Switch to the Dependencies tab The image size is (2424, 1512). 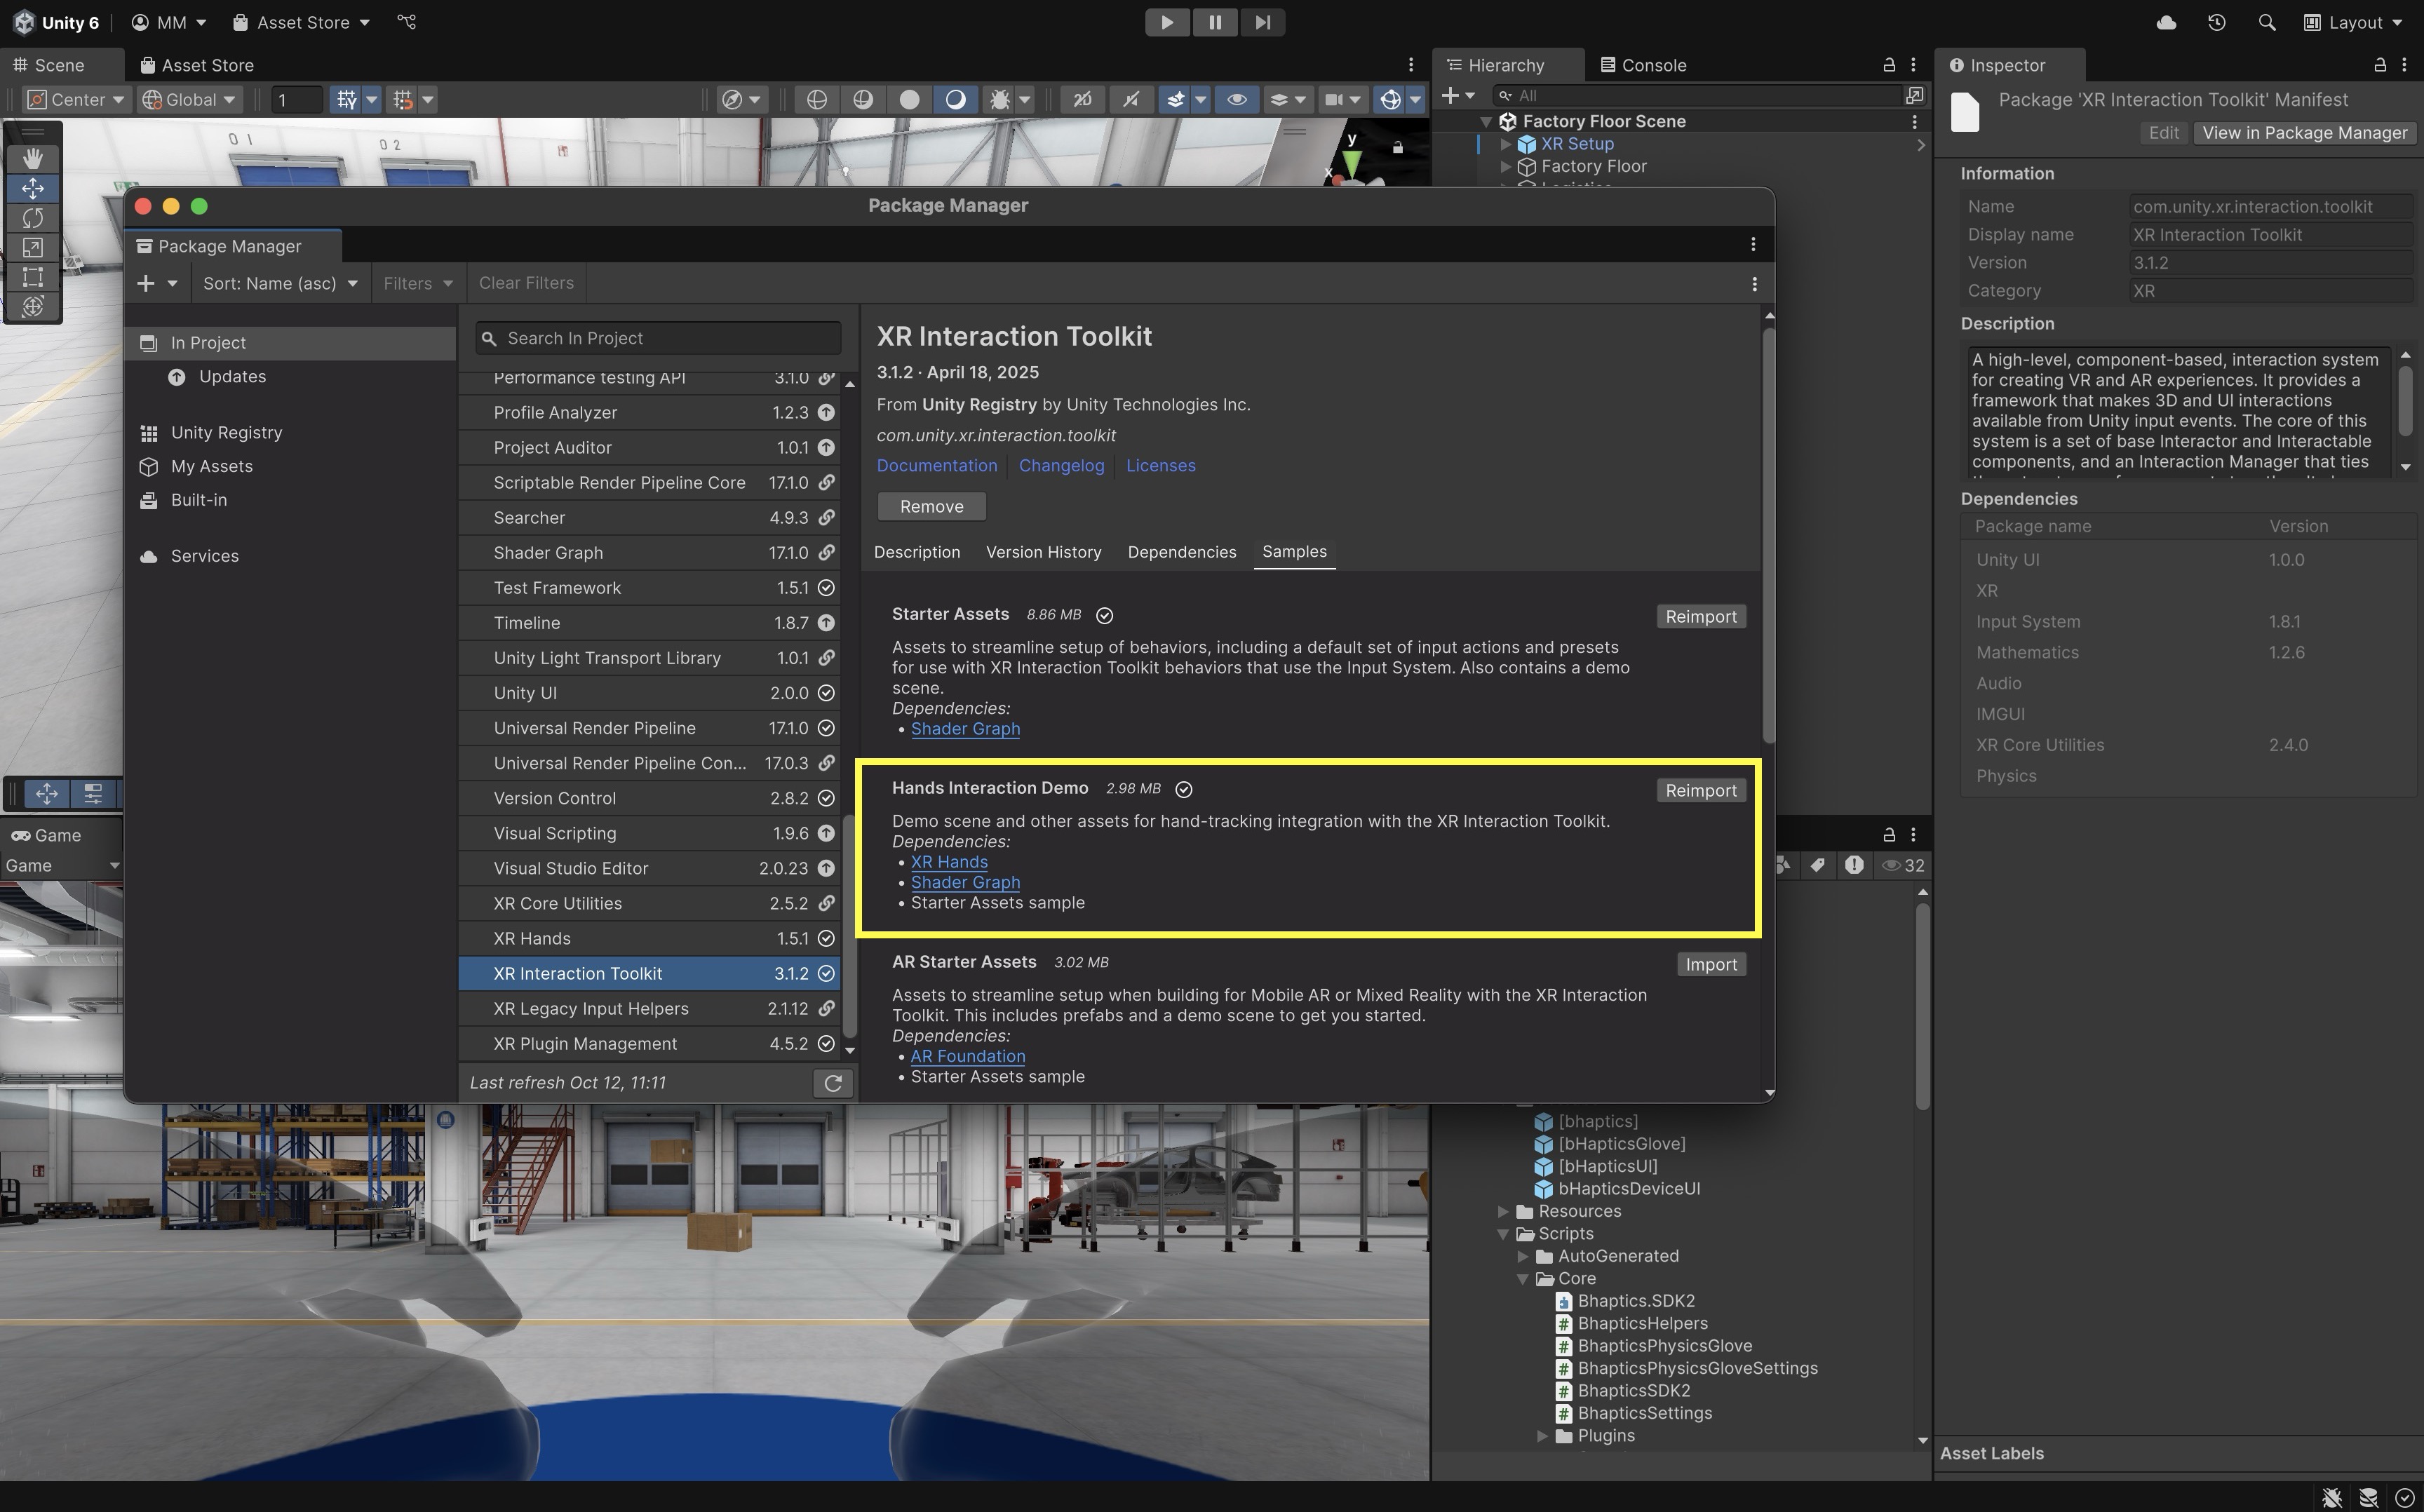point(1181,552)
